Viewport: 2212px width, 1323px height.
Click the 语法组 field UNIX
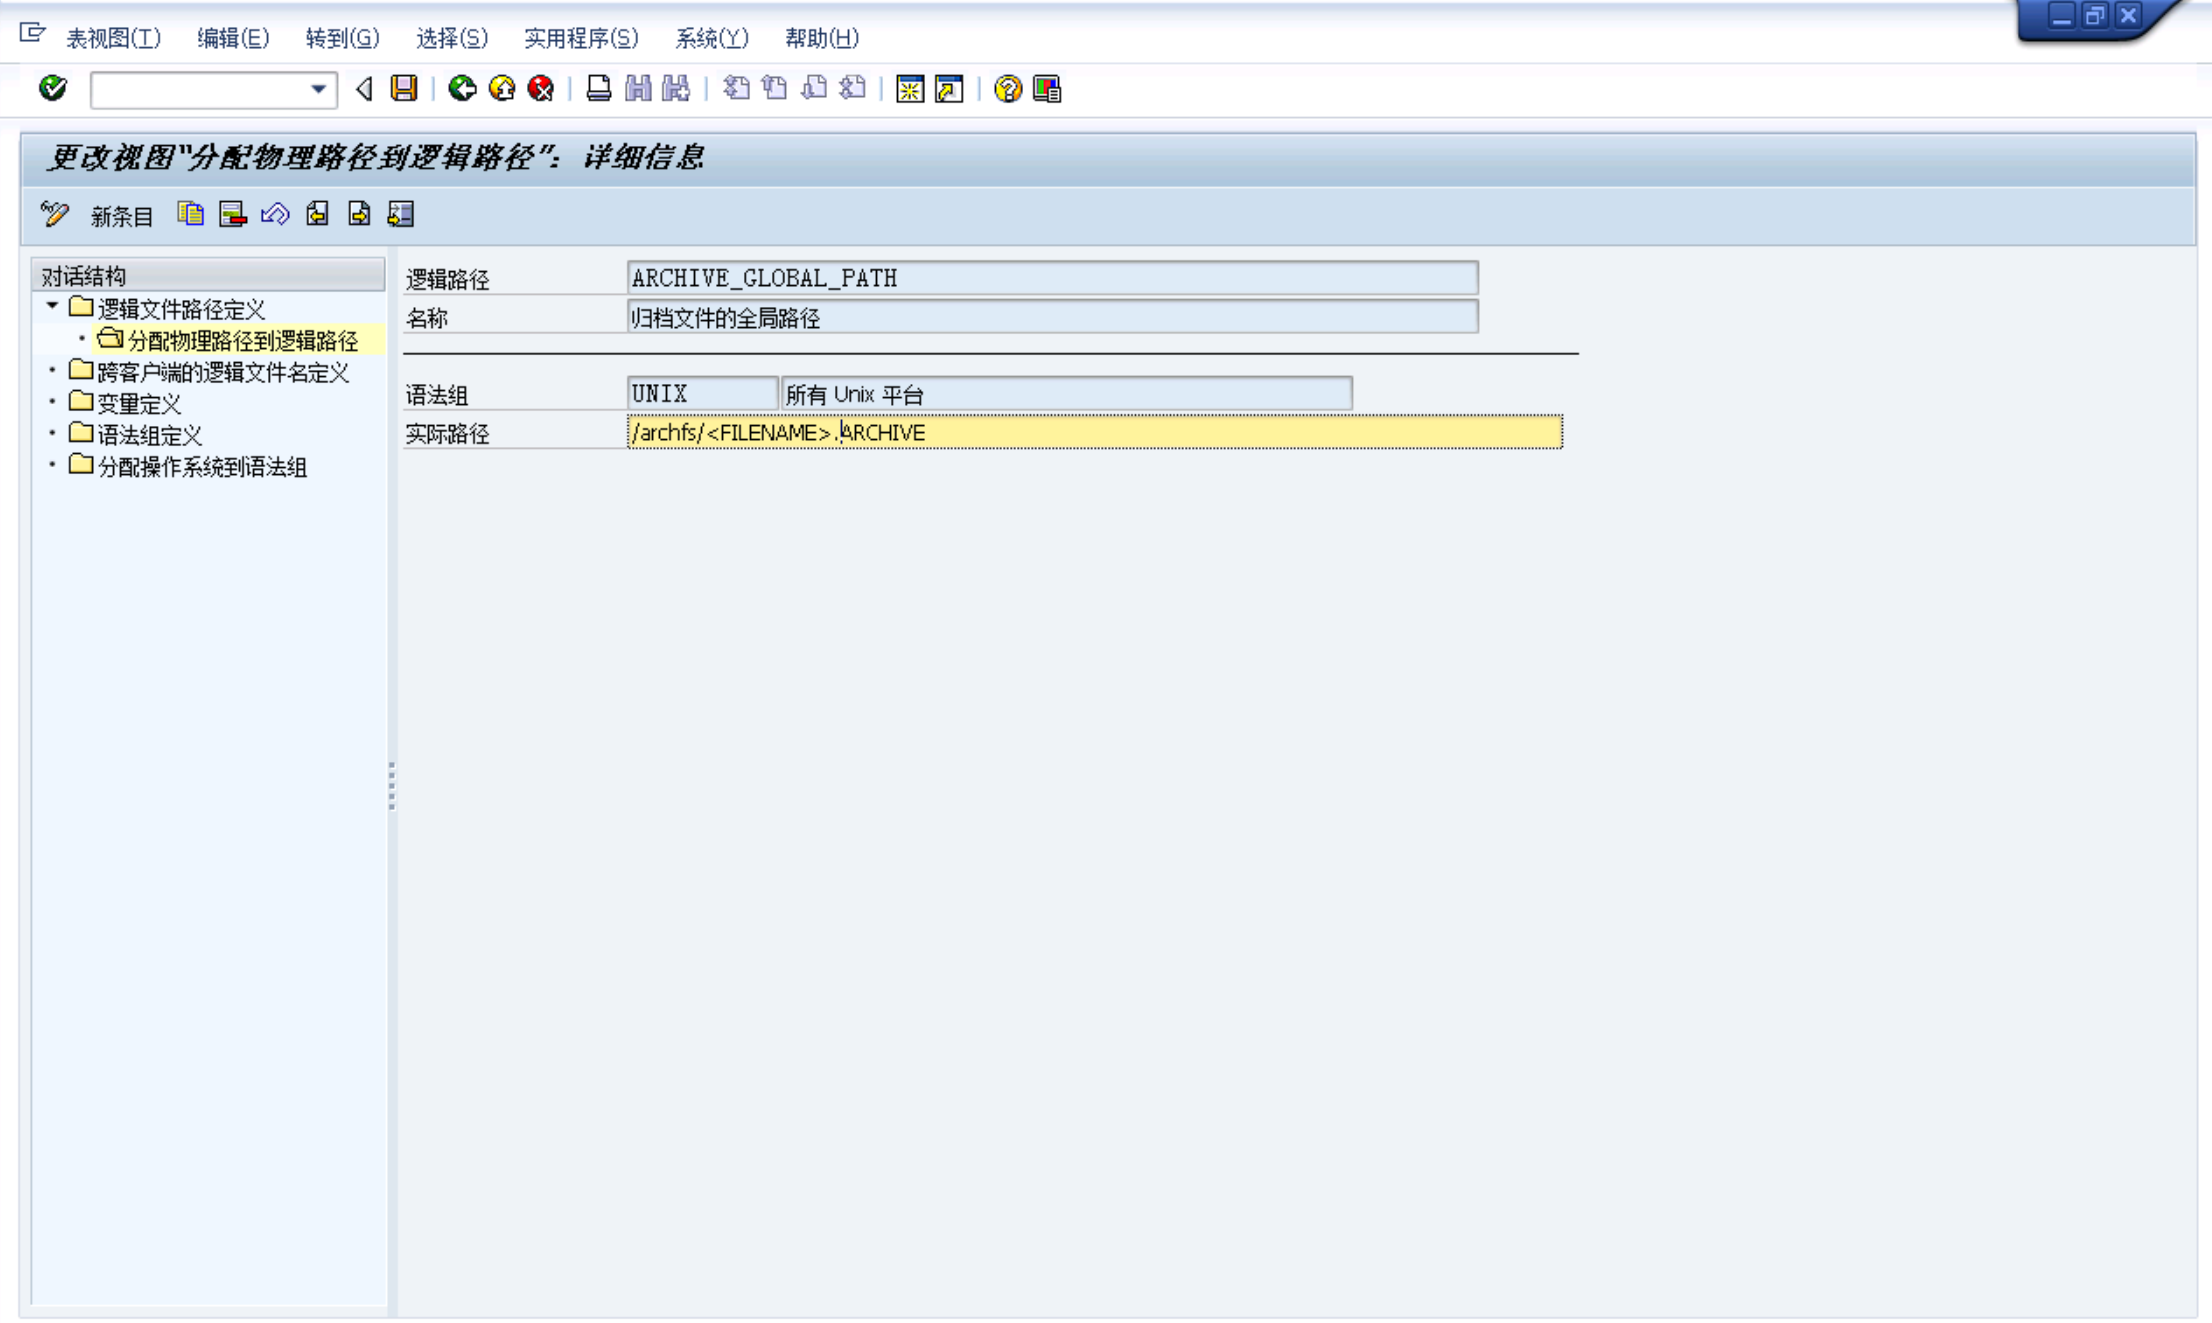click(702, 394)
